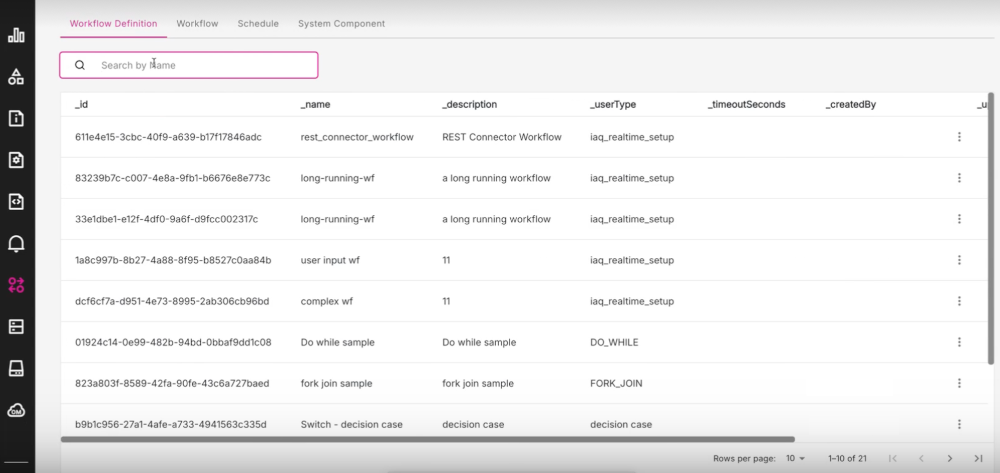Open three-dot menu for Do while sample

959,342
